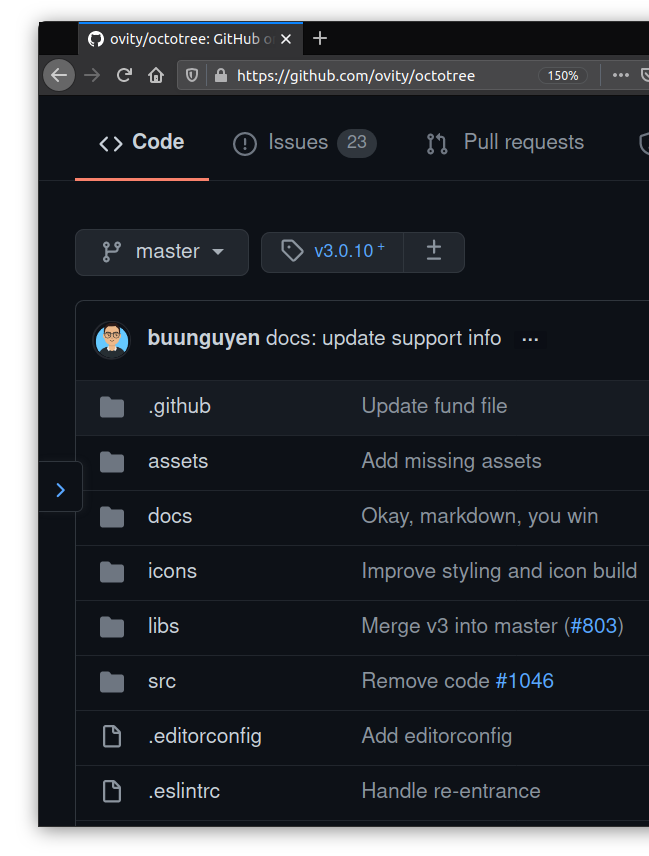Viewport: 649px width, 856px height.
Task: Open commit message Add missing assets
Action: coord(451,461)
